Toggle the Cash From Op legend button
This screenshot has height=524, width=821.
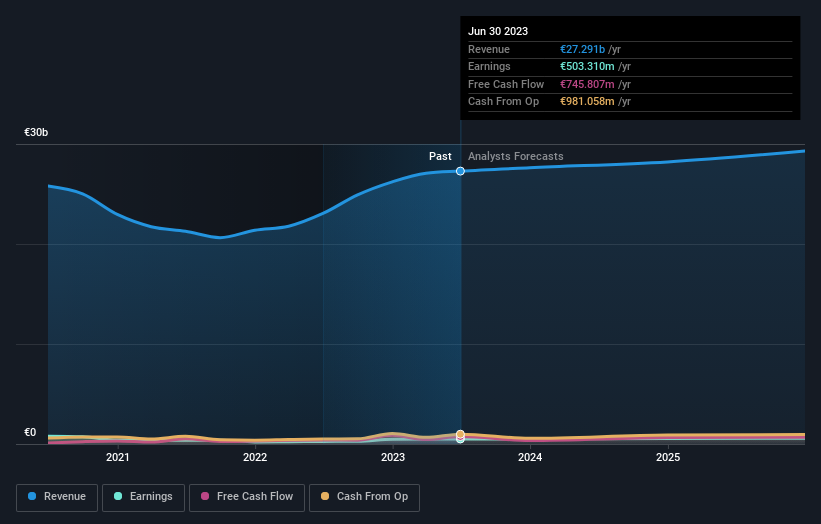[x=364, y=497]
